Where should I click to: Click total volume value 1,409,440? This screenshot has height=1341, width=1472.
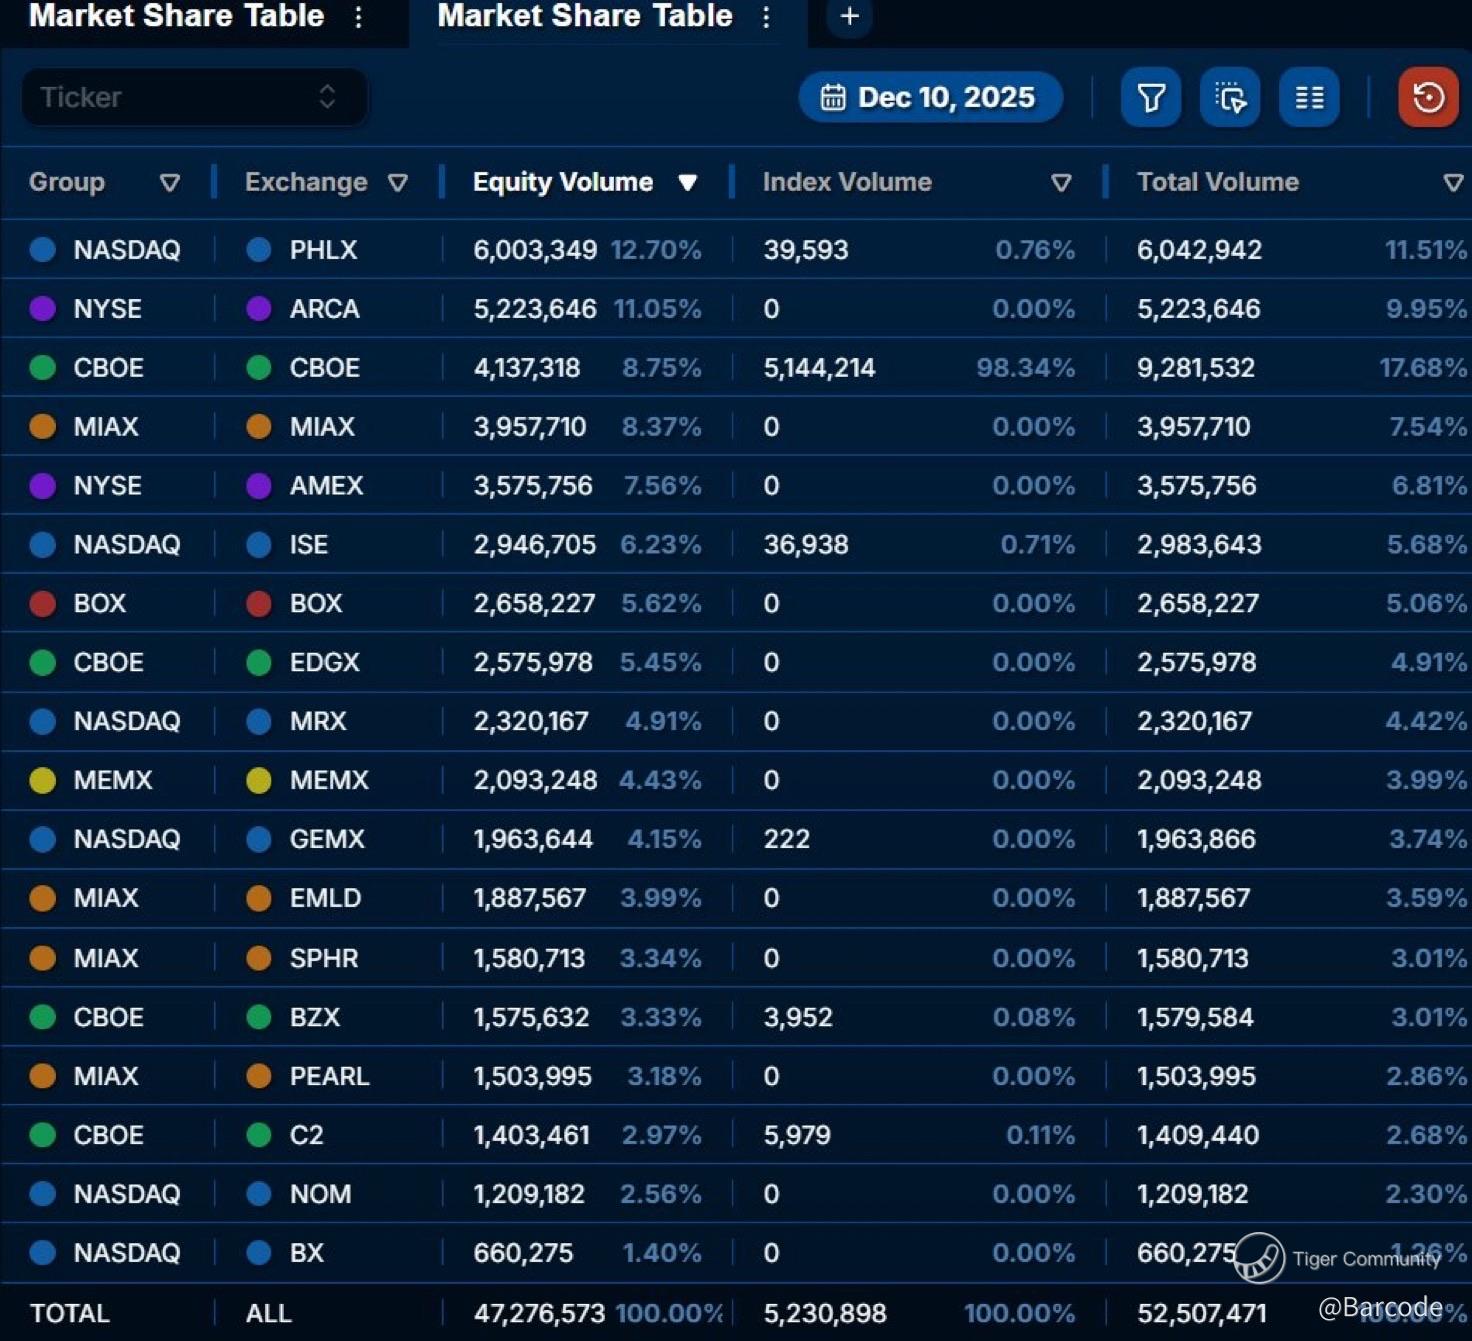click(1198, 1135)
